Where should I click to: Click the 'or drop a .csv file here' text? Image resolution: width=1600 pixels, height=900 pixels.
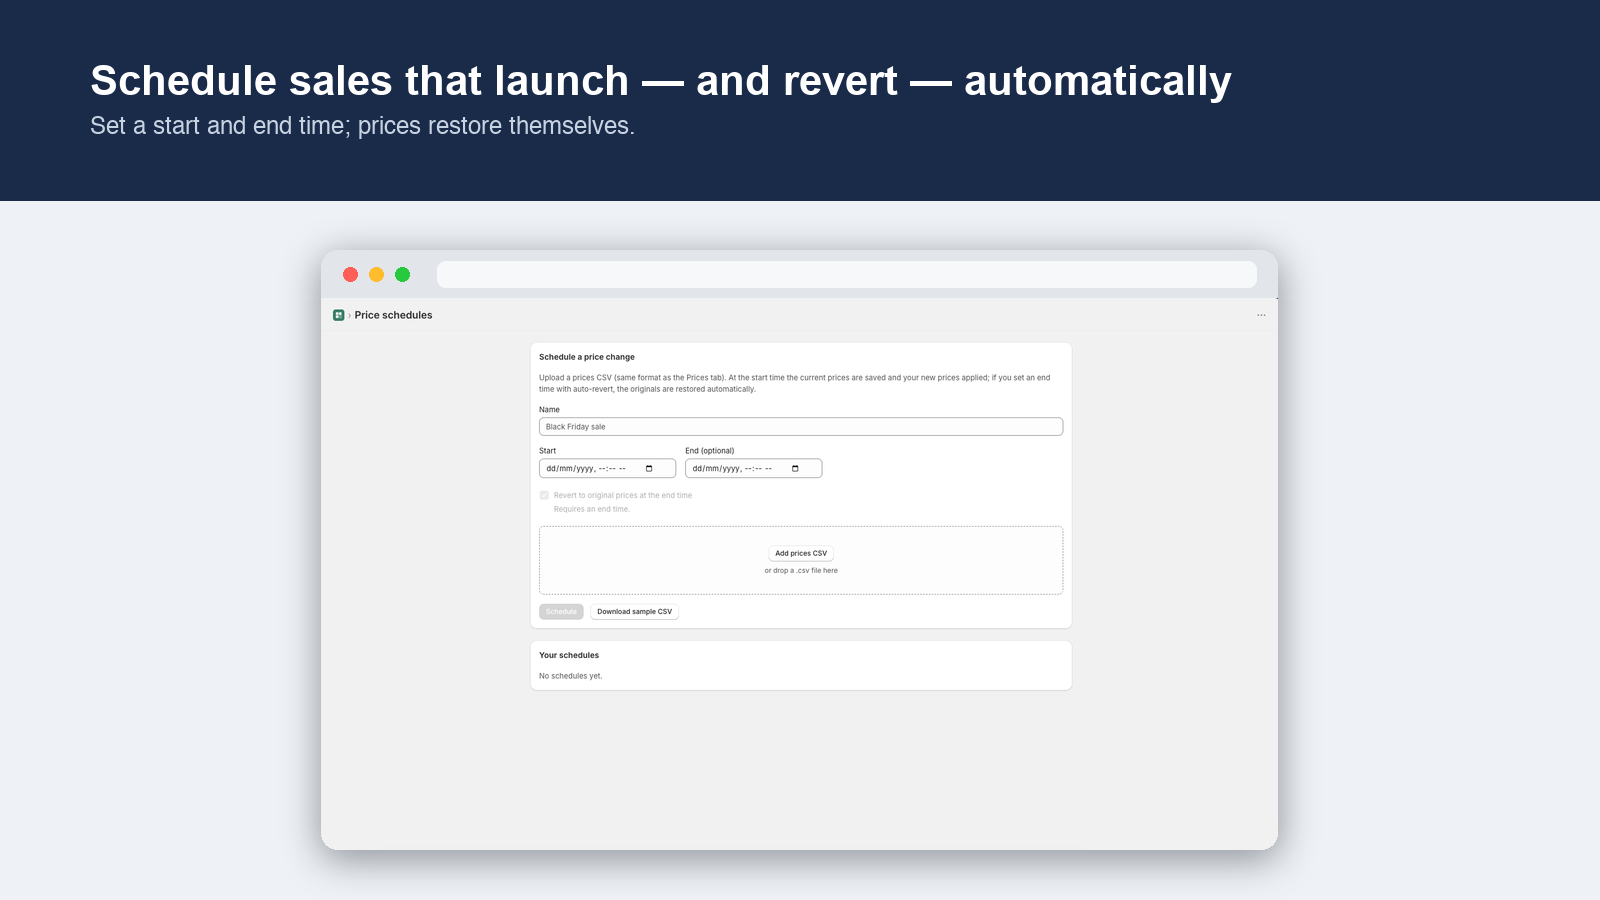click(801, 571)
